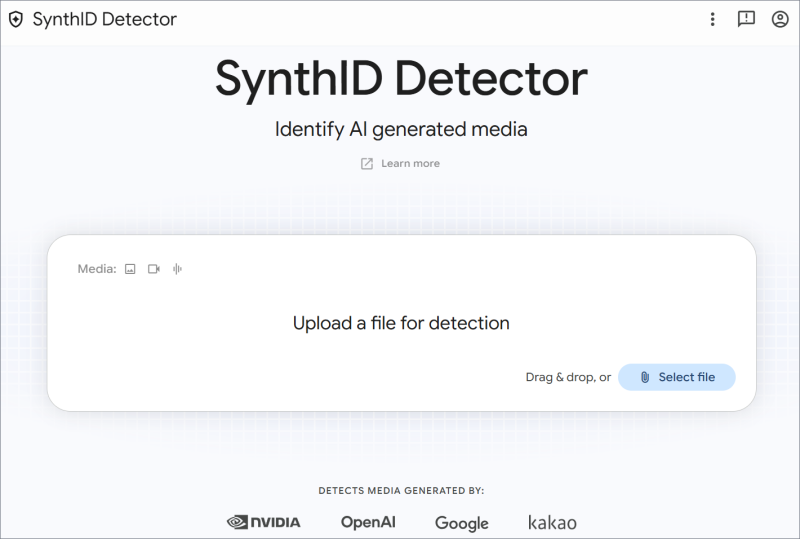Click the SynthID Detector header title

105,19
